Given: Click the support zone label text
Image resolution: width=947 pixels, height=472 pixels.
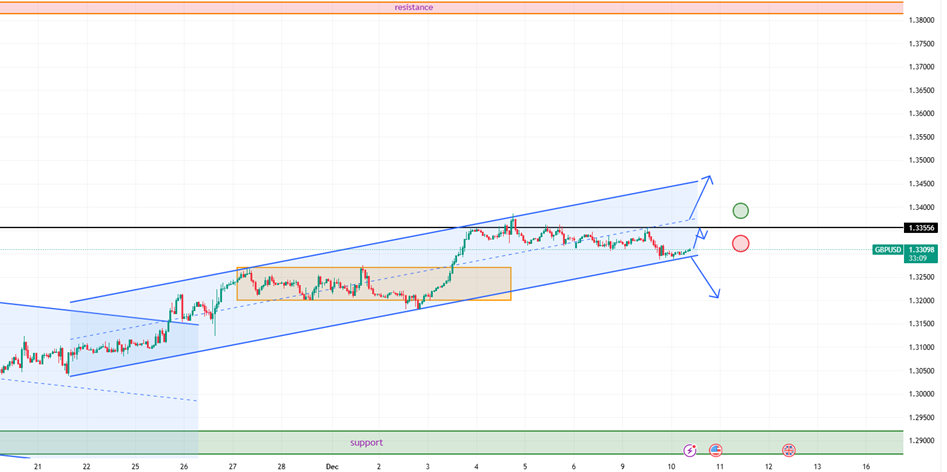Looking at the screenshot, I should 366,442.
